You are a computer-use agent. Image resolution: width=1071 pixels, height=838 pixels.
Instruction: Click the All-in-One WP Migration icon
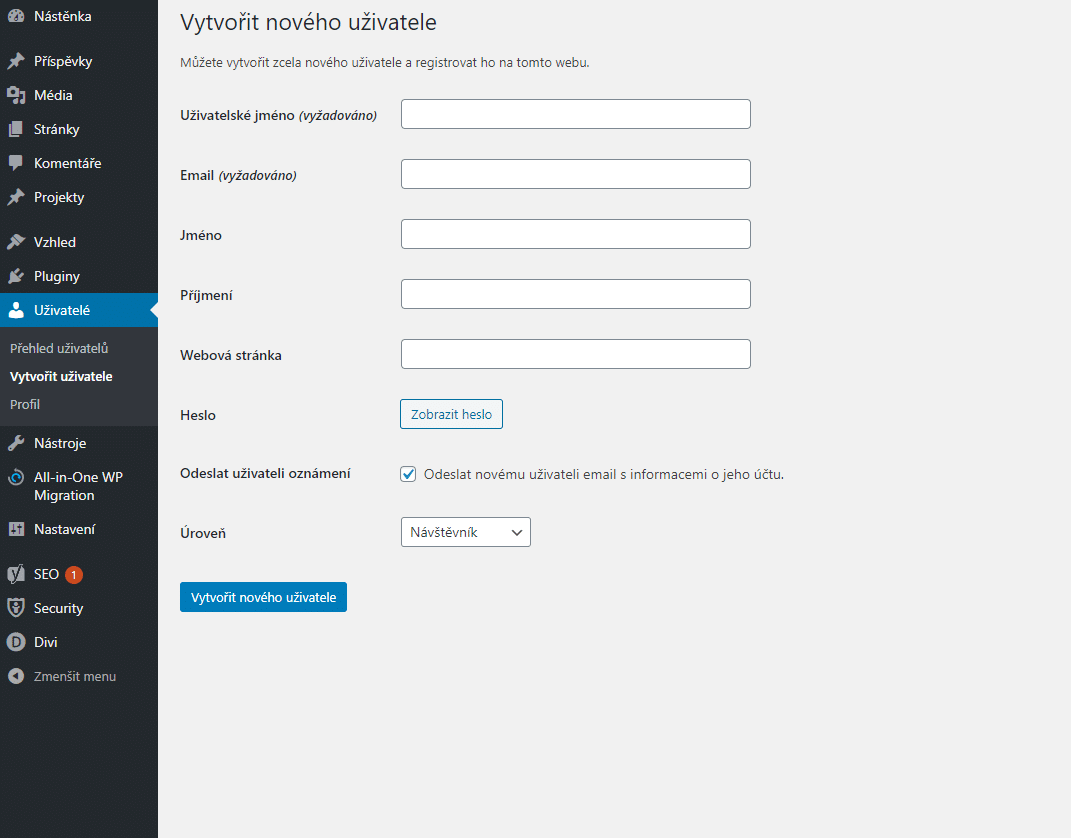16,477
